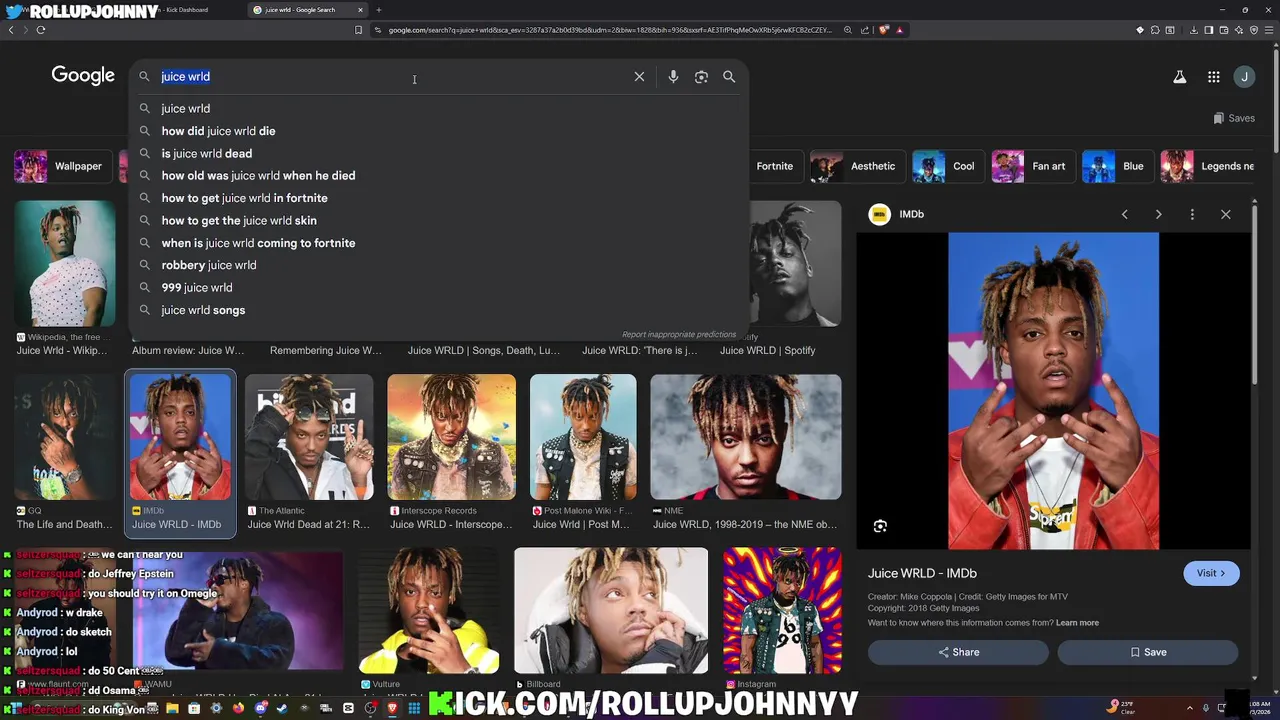Bookmark this page icon in address bar
Viewport: 1280px width, 720px height.
(358, 30)
